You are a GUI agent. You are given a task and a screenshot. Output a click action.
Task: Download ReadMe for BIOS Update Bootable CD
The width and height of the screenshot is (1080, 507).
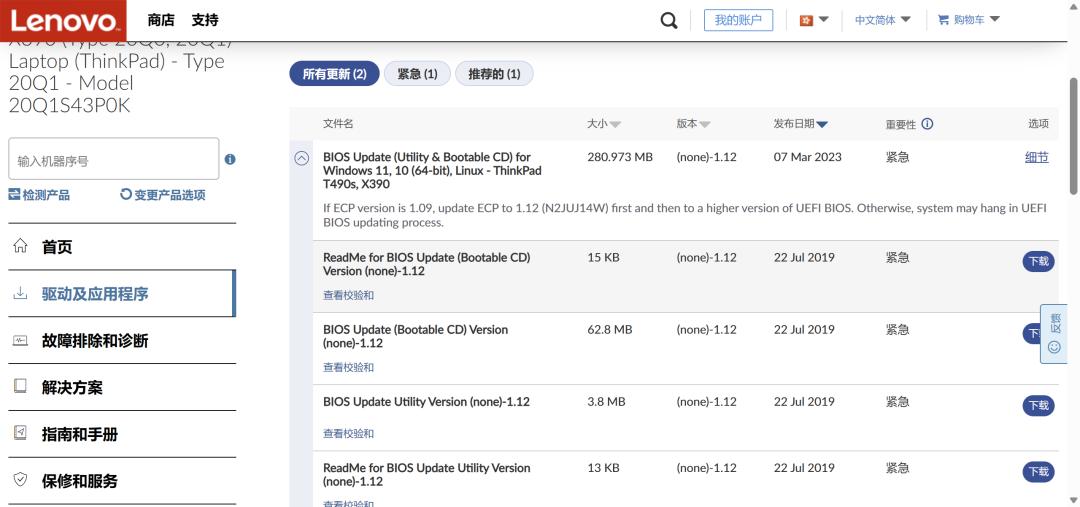pos(1038,261)
